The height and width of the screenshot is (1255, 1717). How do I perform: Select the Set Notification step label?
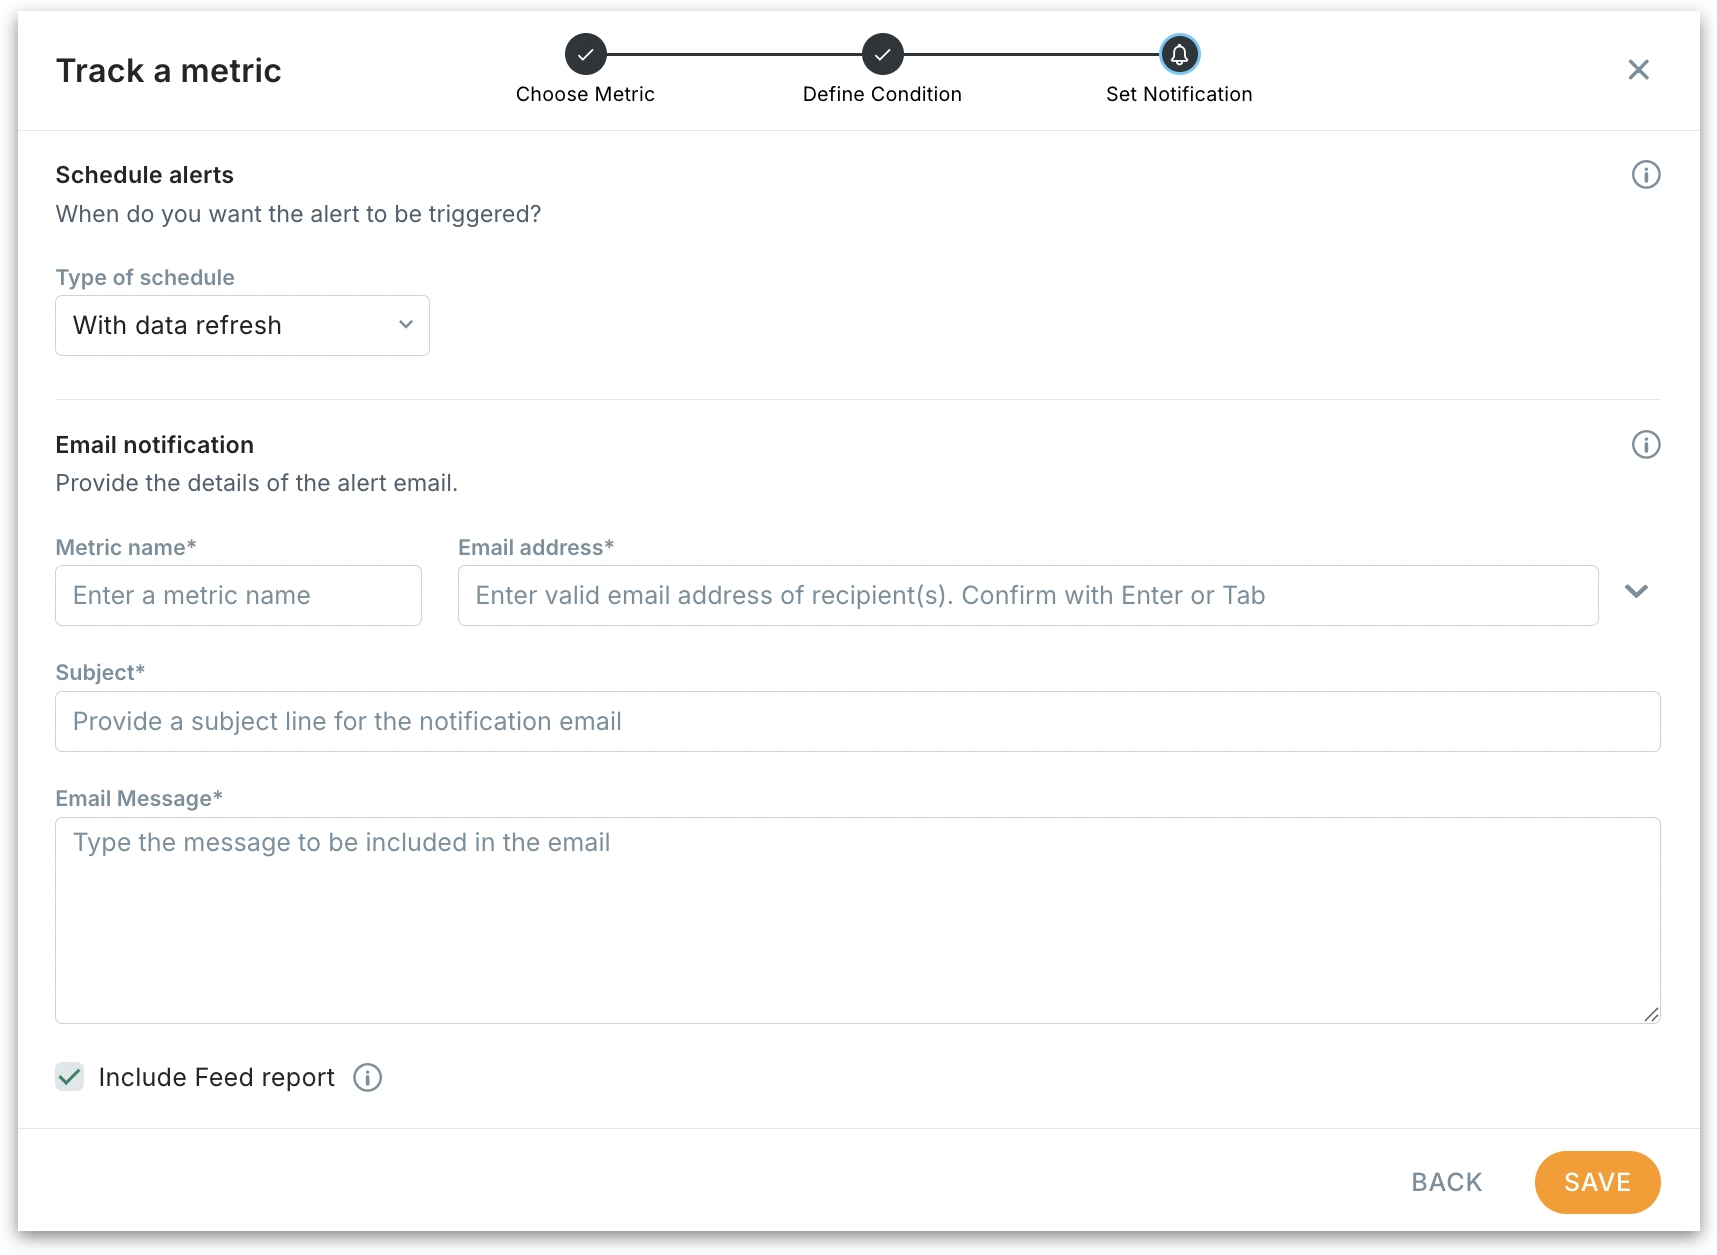tap(1179, 94)
